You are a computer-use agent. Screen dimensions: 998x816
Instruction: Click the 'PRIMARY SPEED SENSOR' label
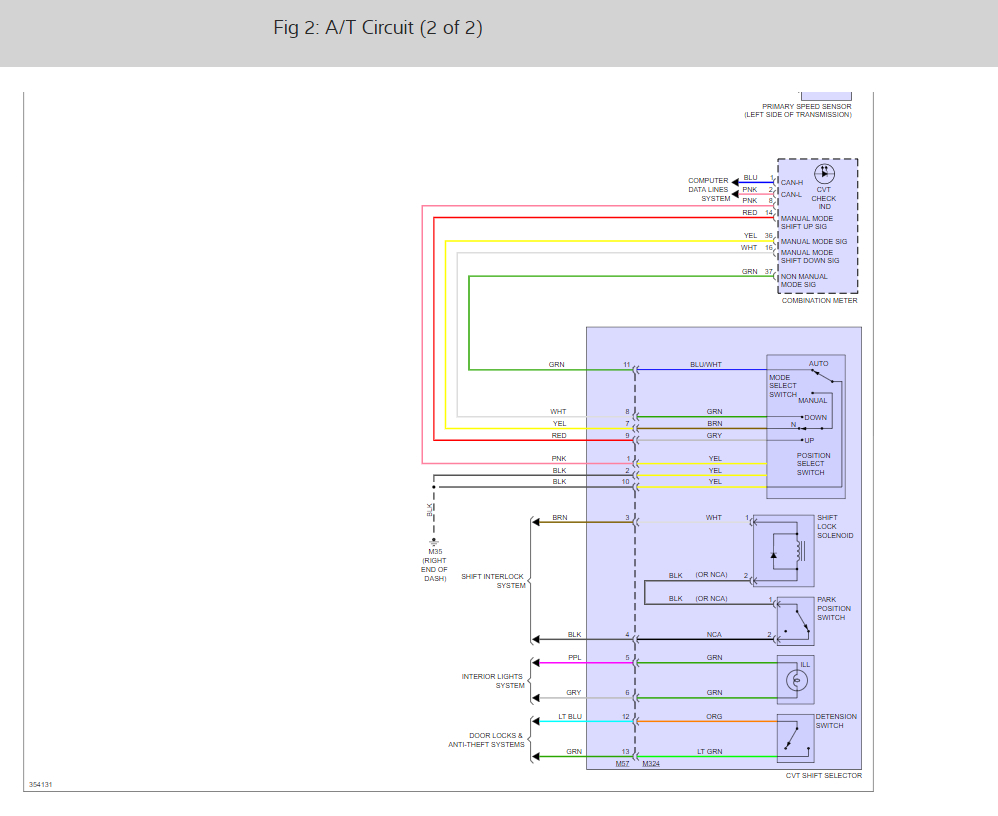806,106
